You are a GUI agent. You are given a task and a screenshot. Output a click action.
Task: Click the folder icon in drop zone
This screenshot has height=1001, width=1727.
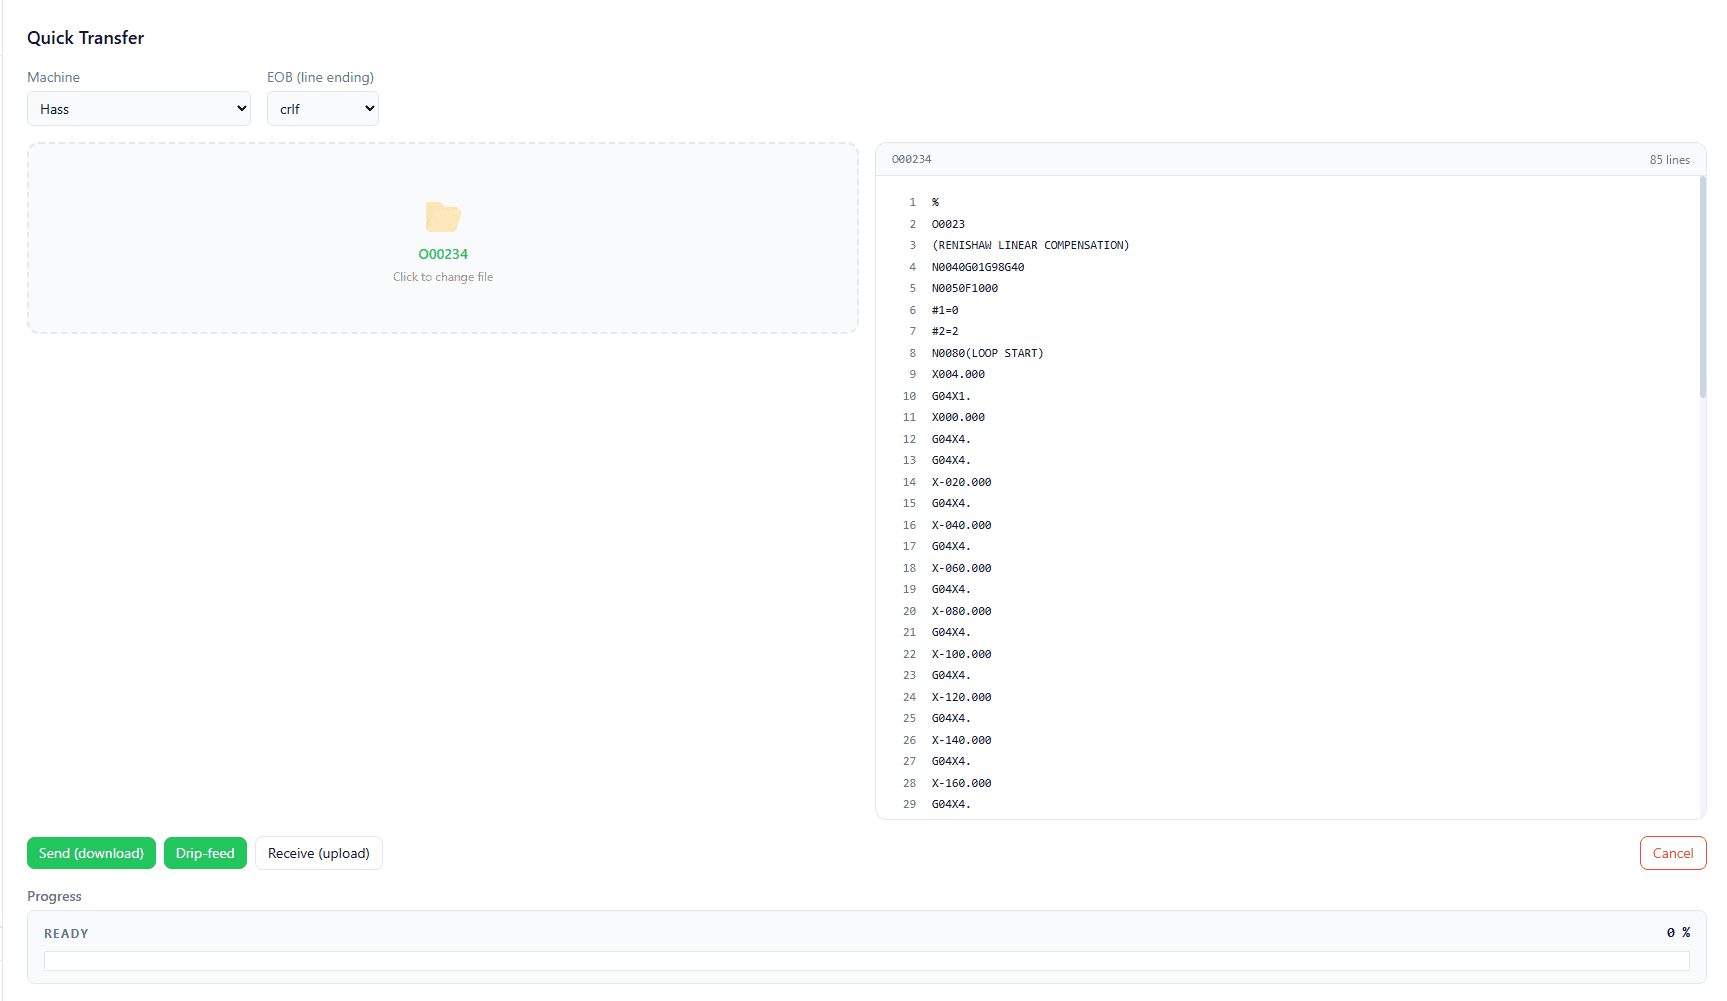(443, 216)
